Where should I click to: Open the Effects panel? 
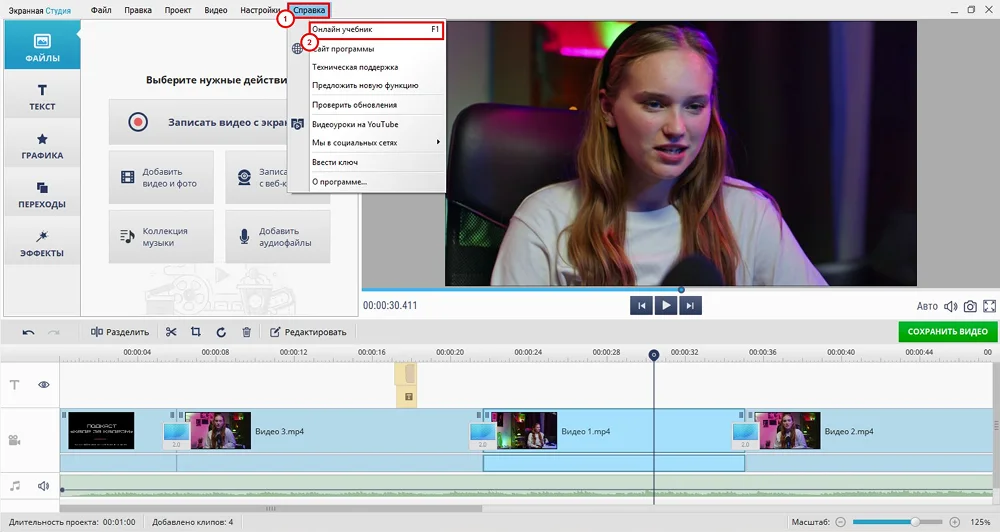42,243
